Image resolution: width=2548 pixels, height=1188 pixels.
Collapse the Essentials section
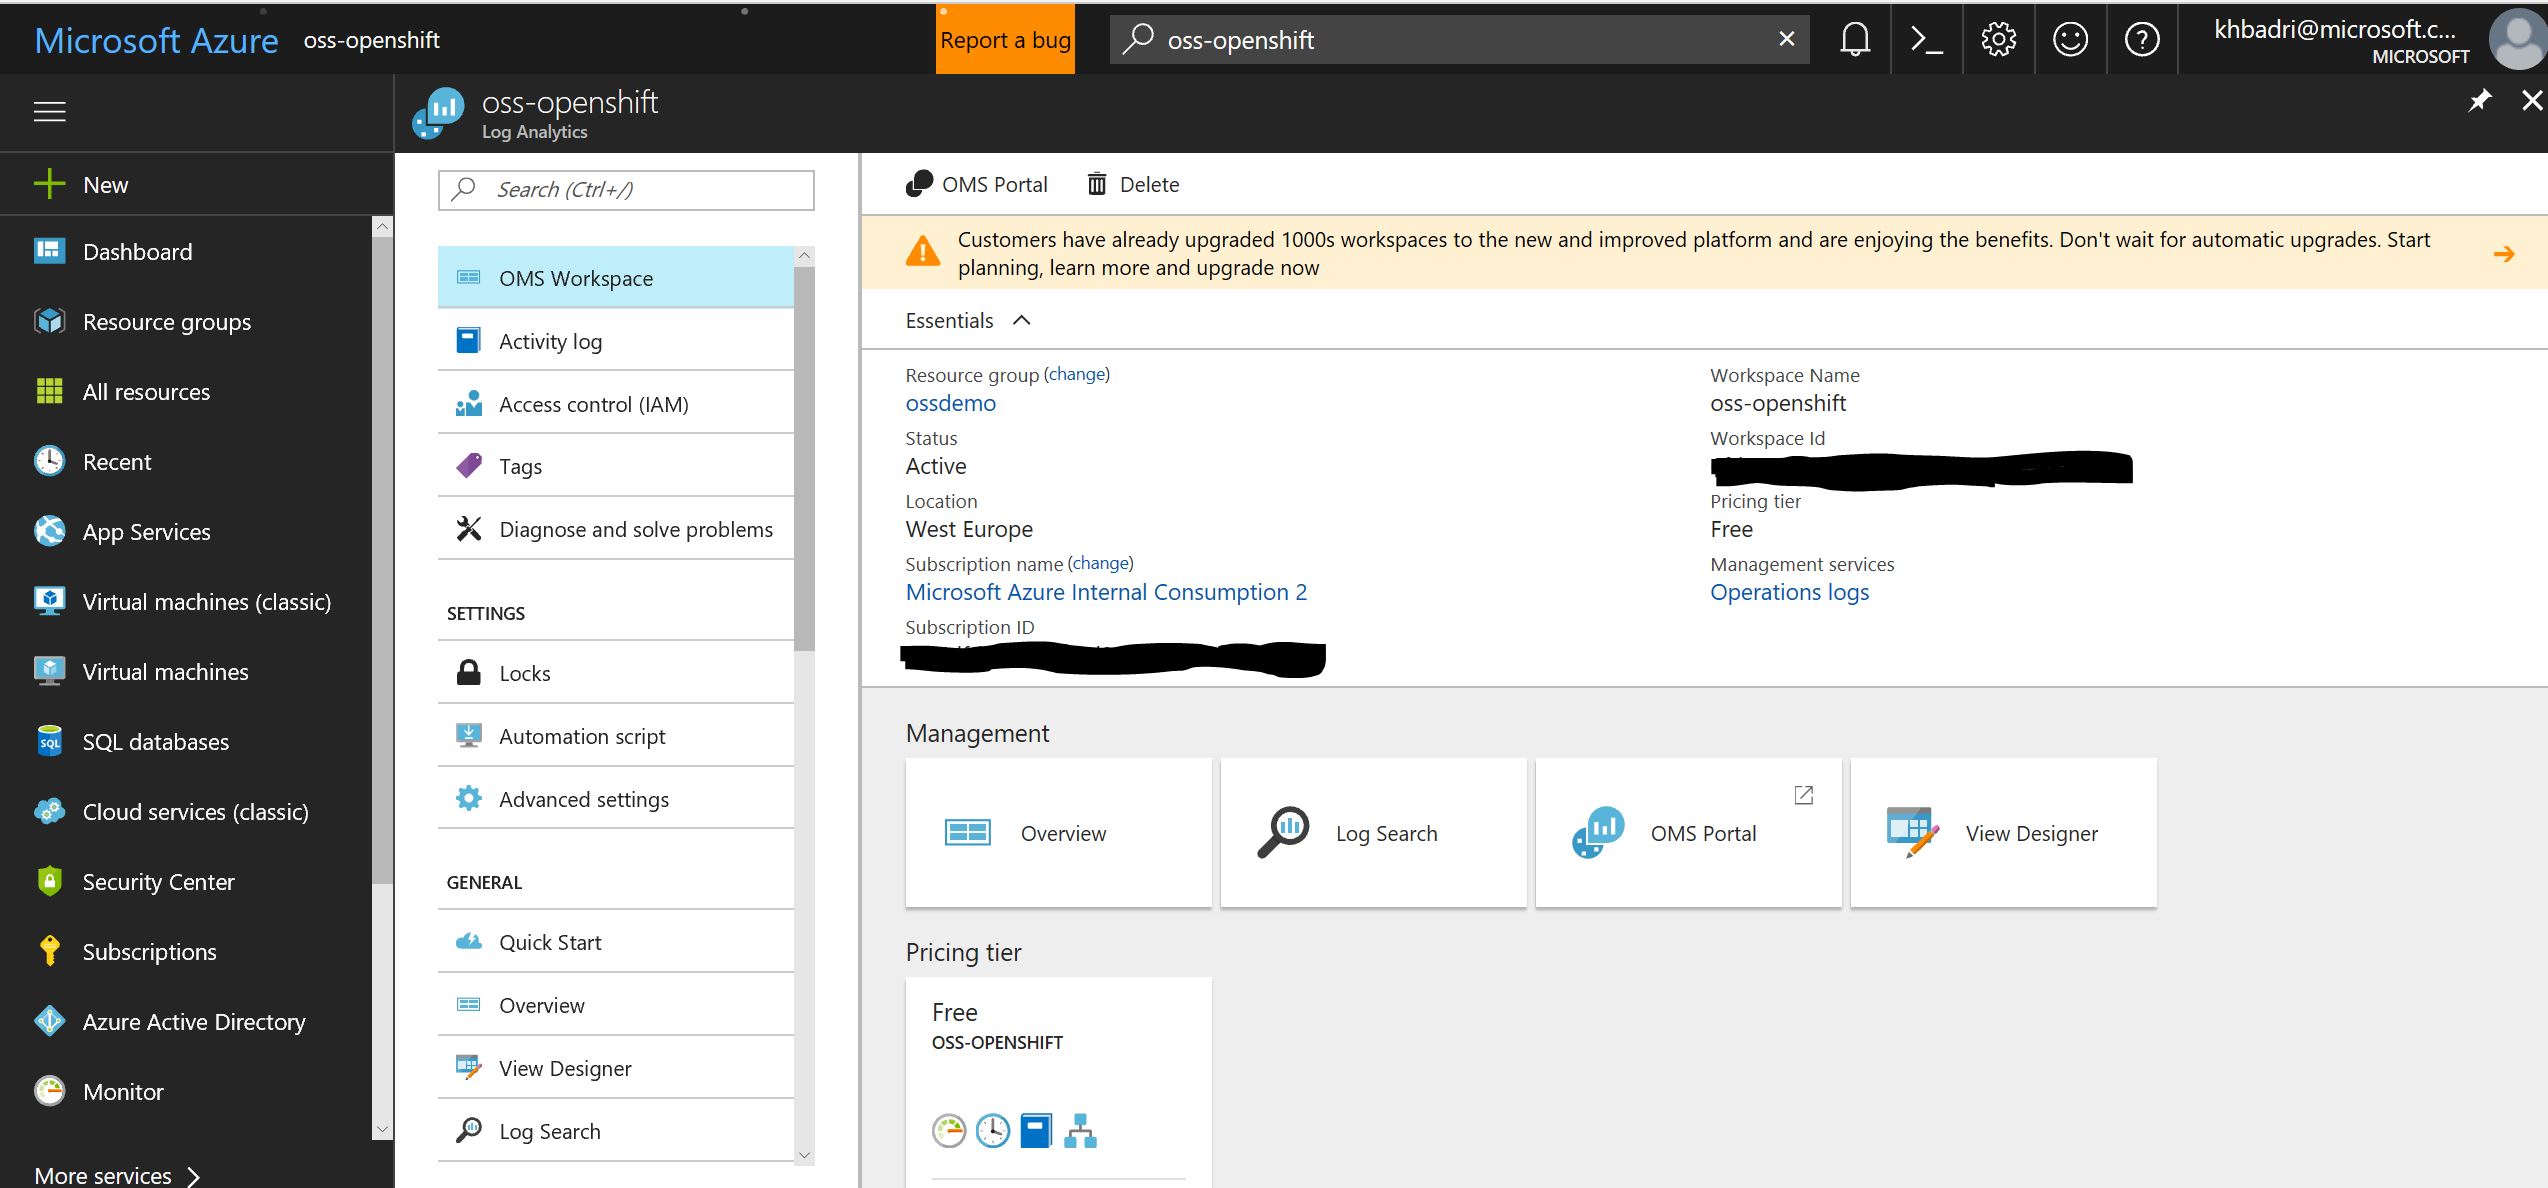pyautogui.click(x=1021, y=321)
